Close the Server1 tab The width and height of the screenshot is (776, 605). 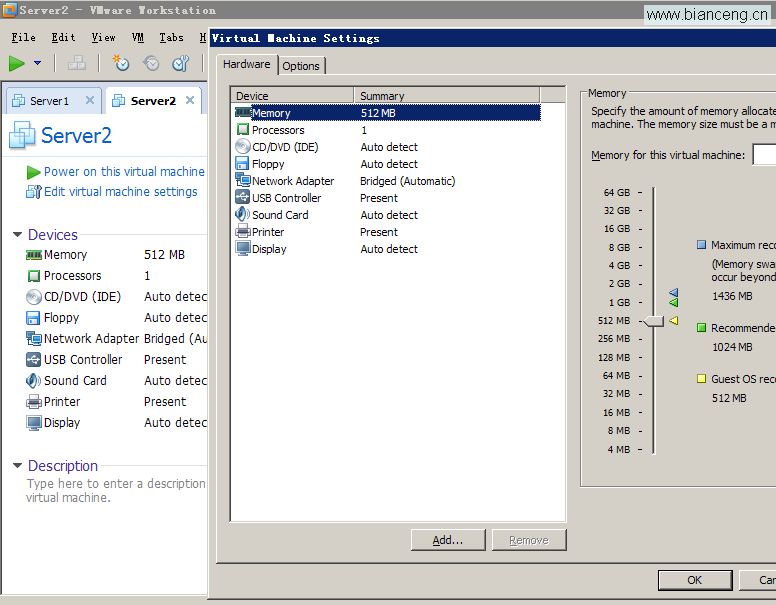[90, 101]
